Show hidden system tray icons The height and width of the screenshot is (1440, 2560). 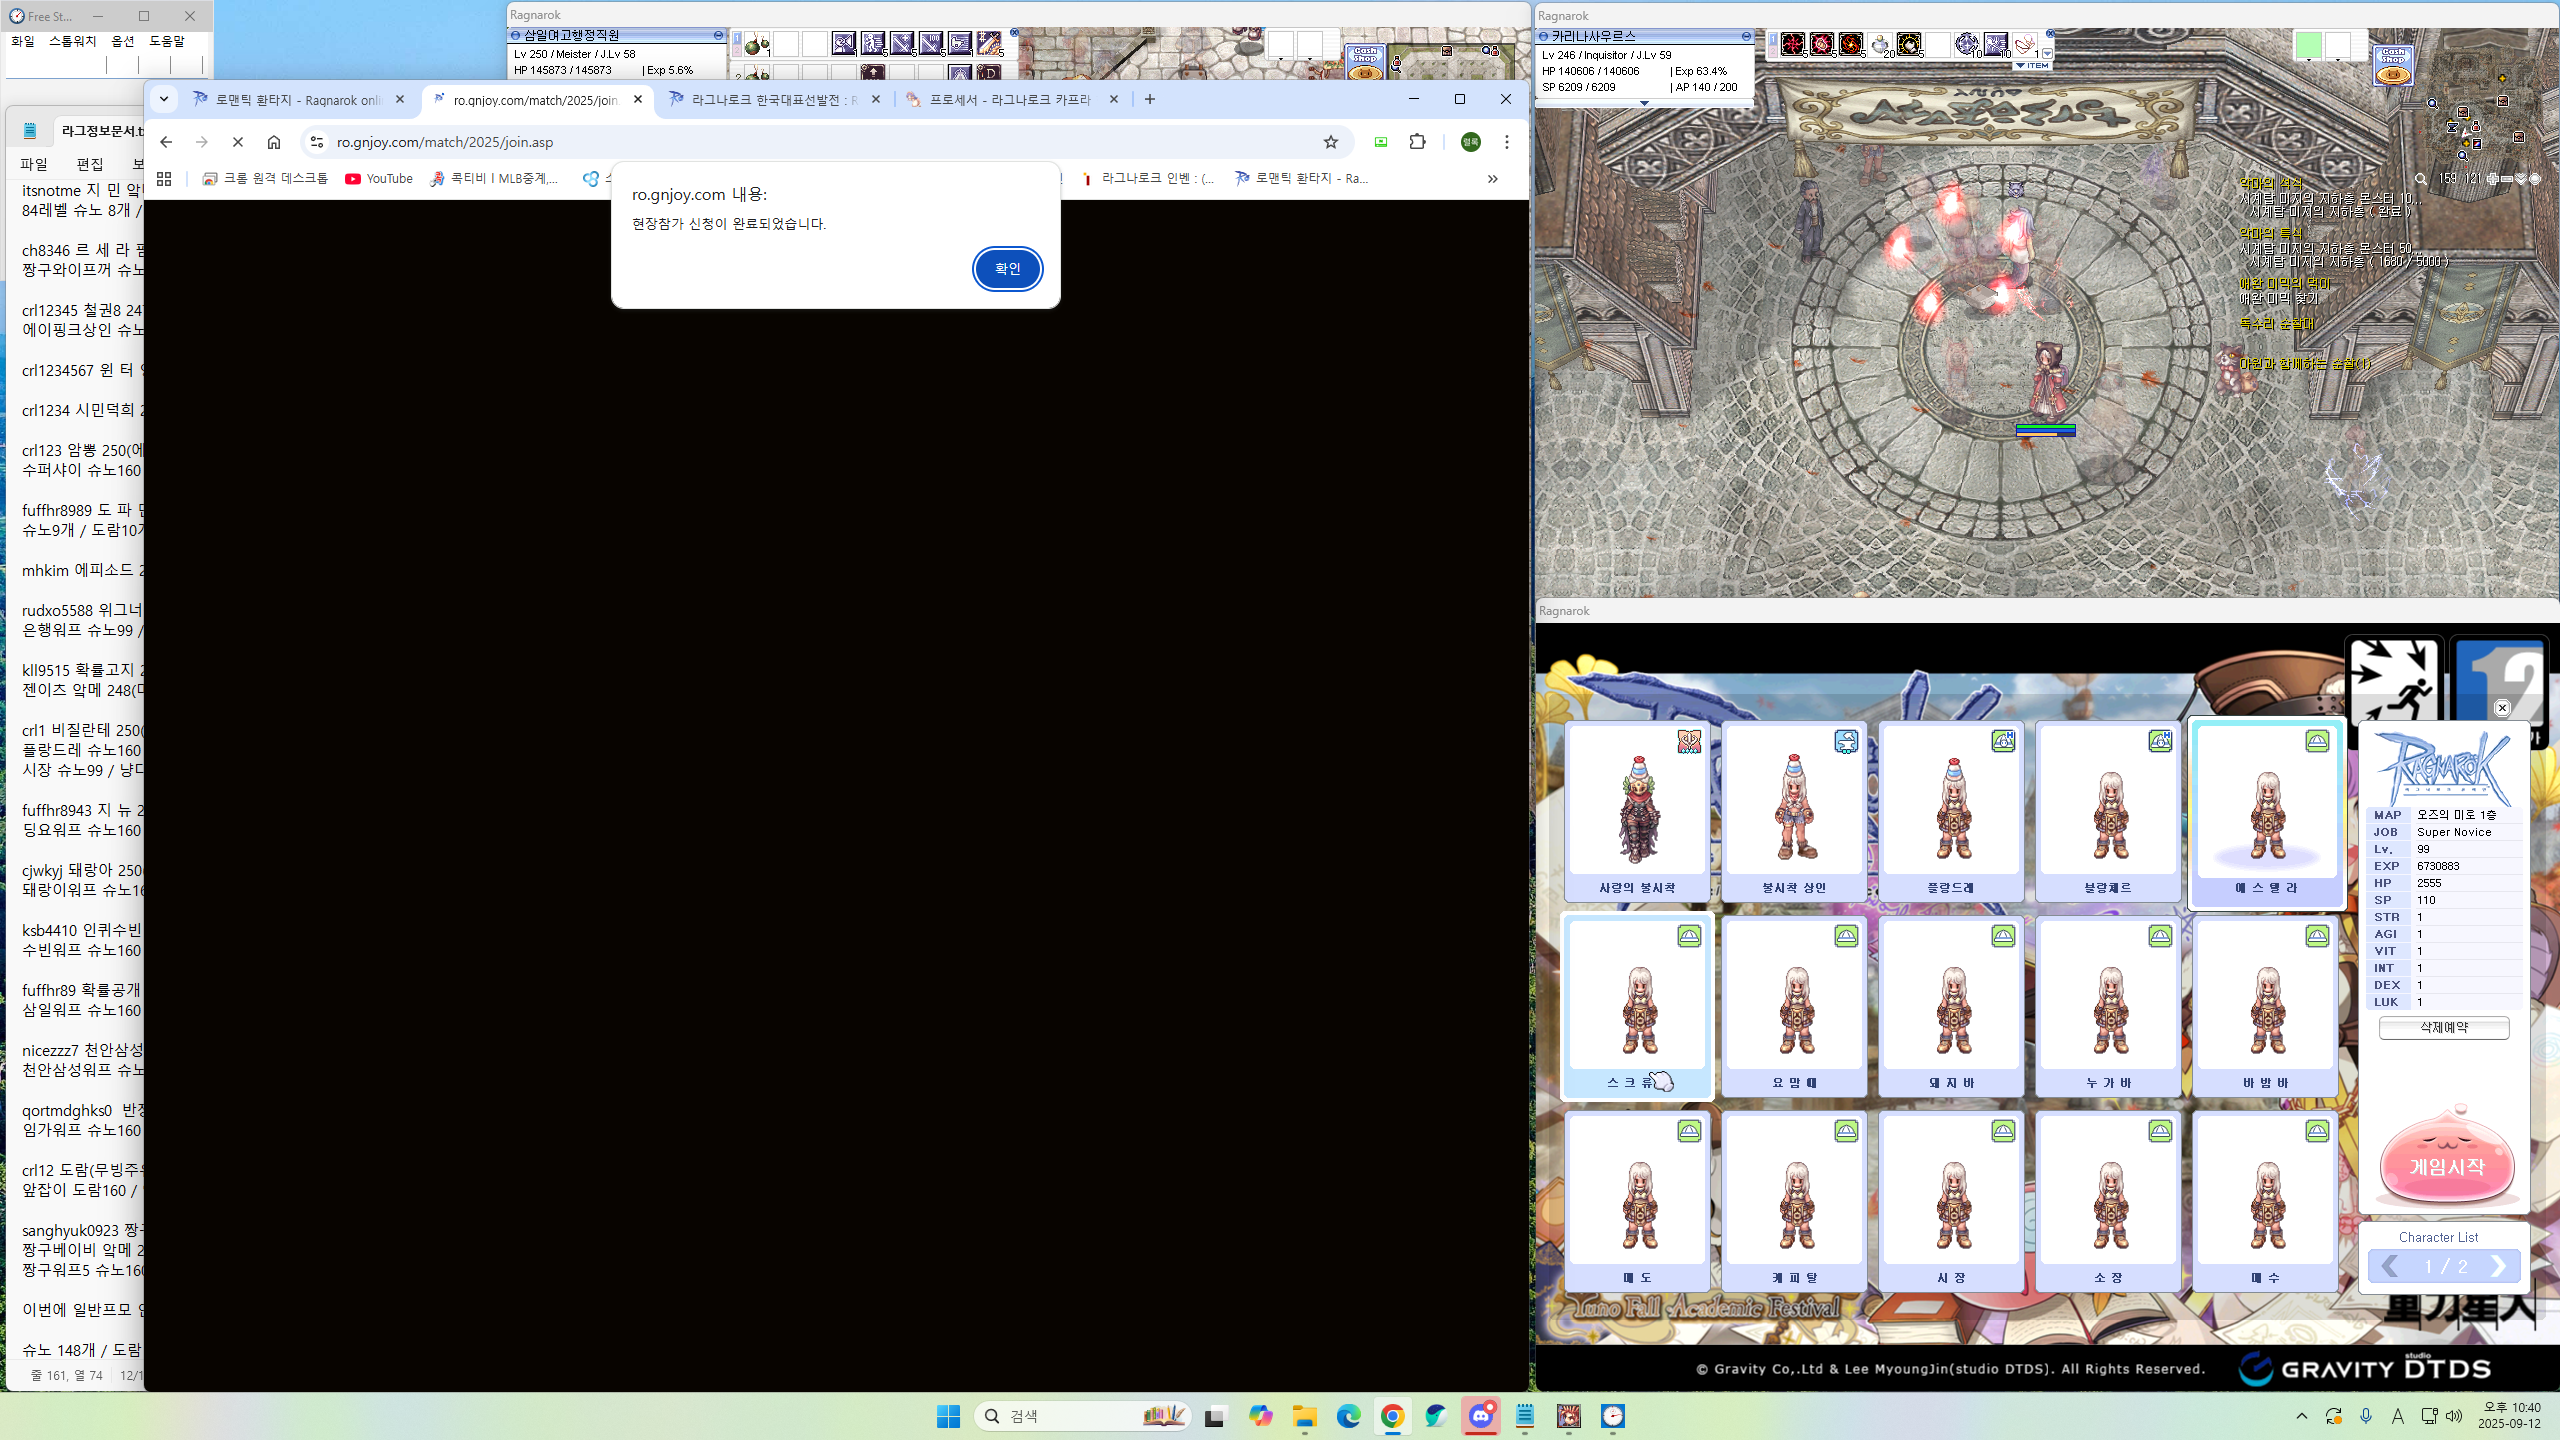(2302, 1416)
